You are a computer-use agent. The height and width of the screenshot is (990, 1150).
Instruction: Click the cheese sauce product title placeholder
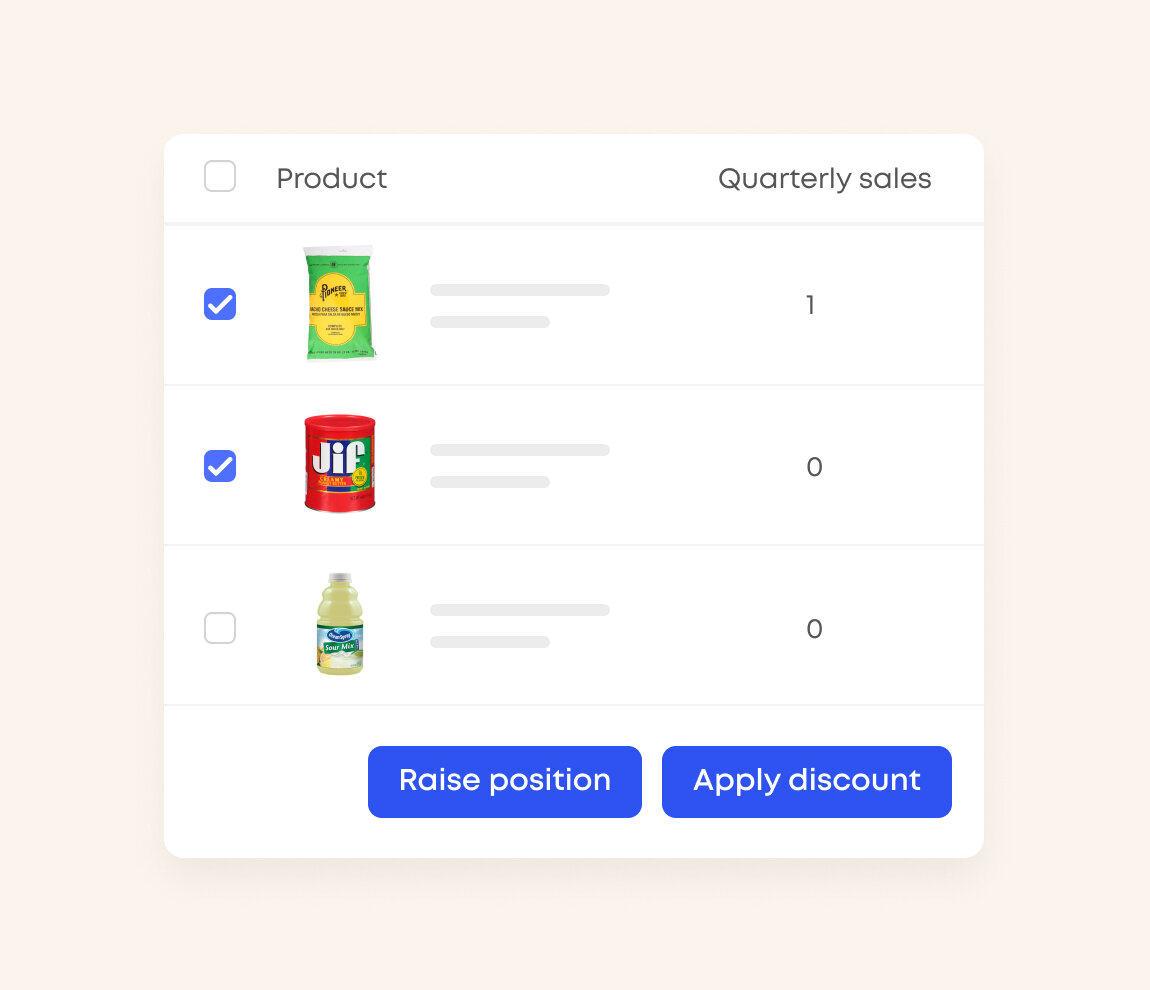click(519, 290)
